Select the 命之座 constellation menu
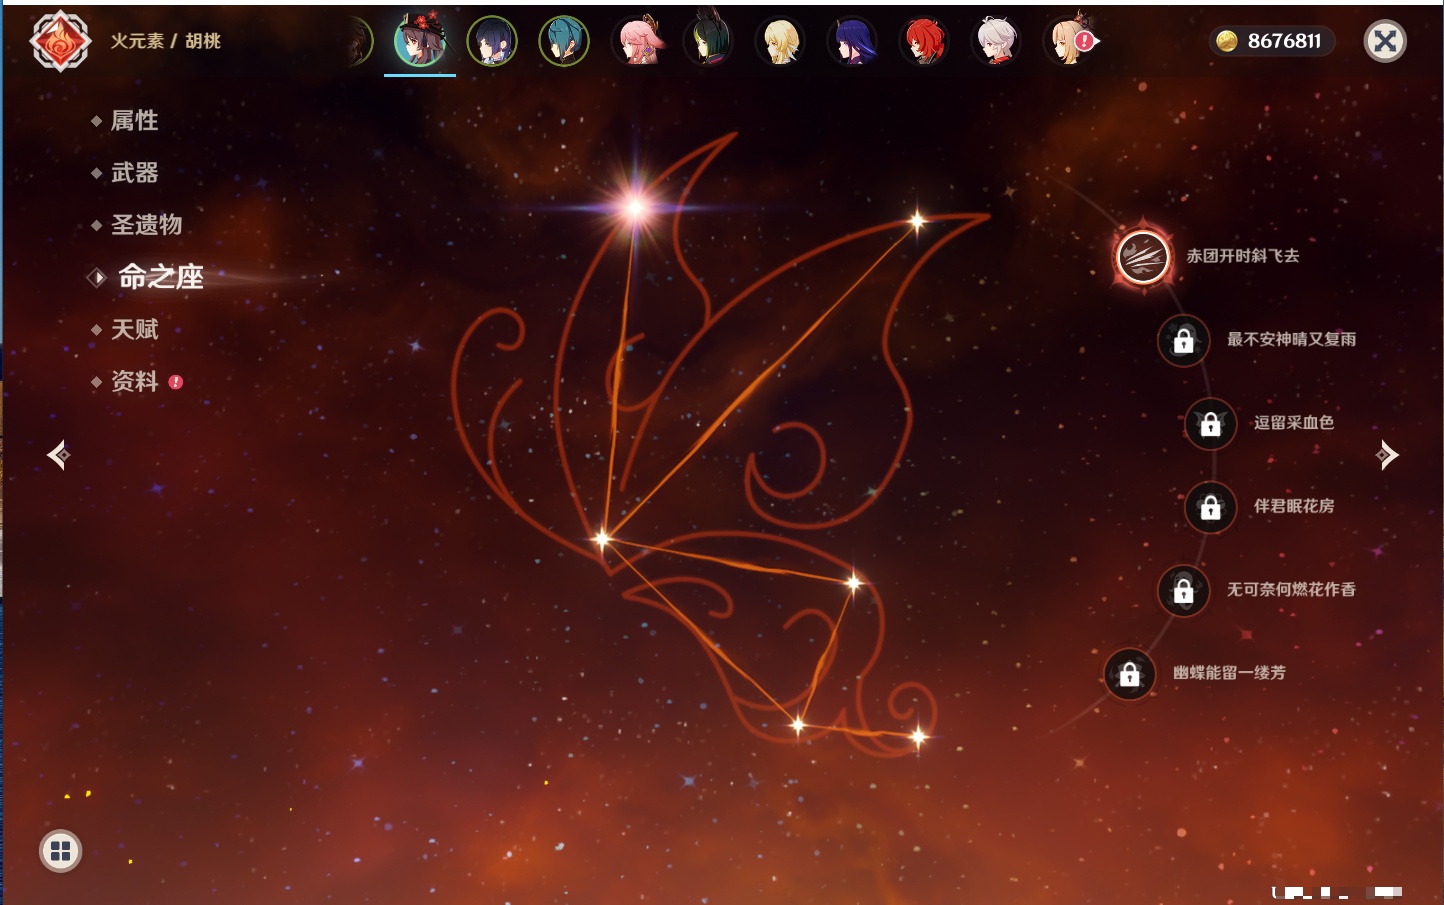Viewport: 1444px width, 905px height. click(160, 277)
